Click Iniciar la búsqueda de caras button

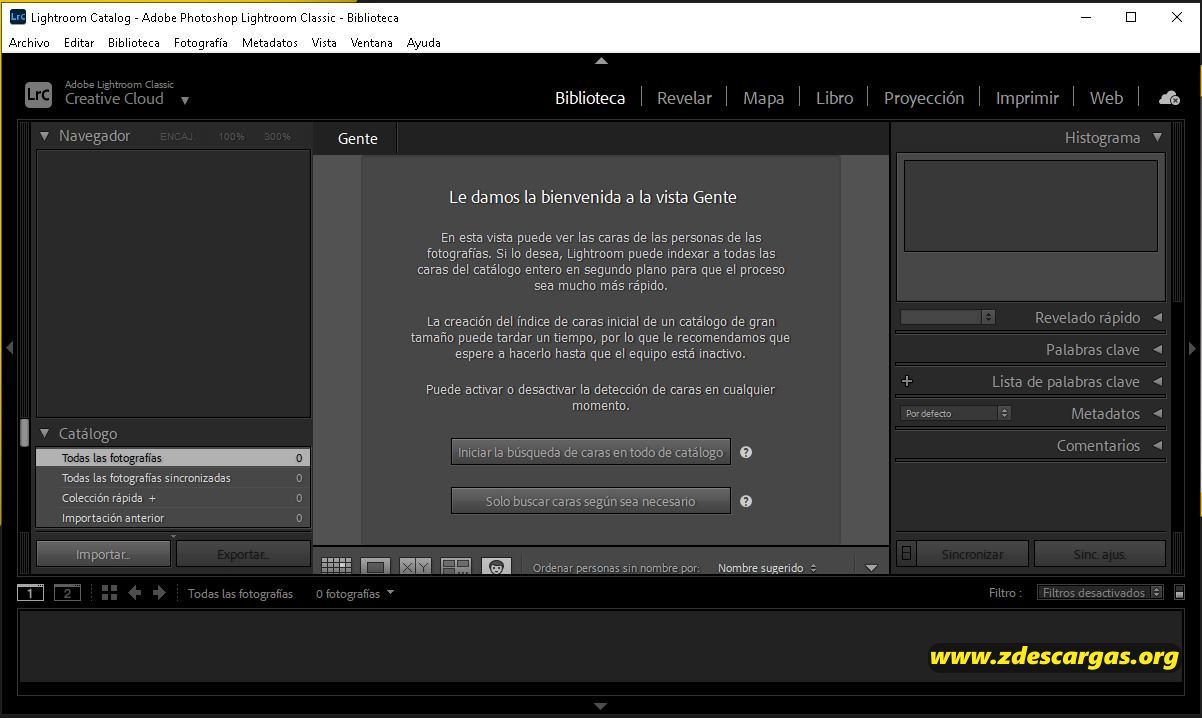tap(591, 452)
